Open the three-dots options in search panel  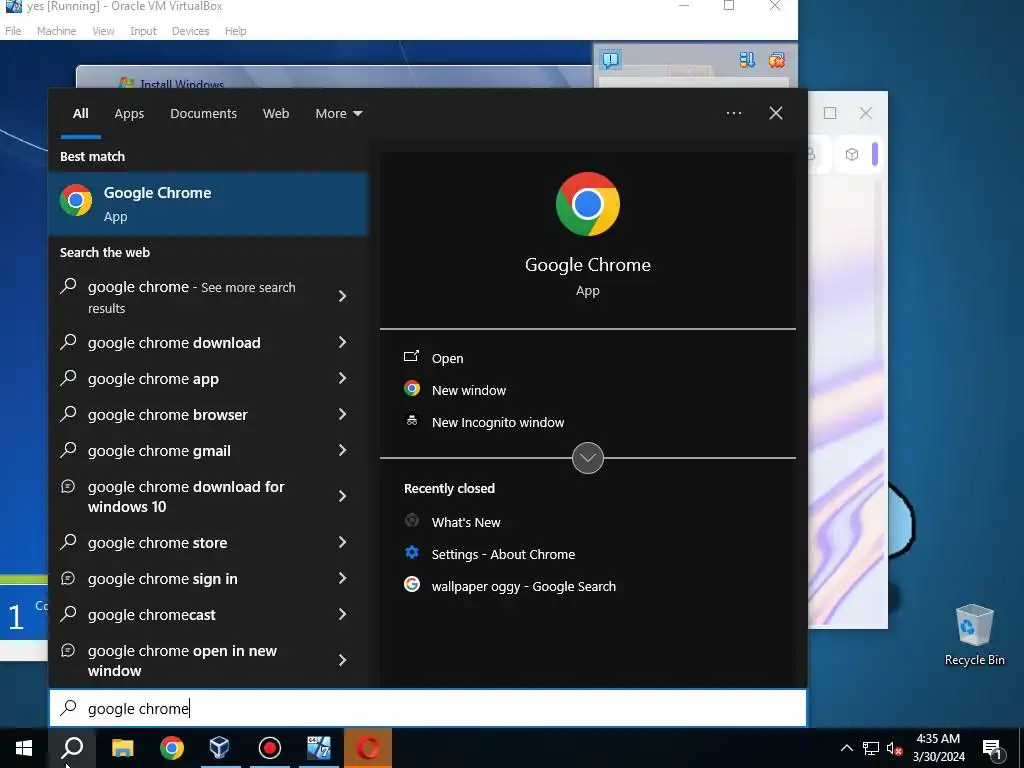tap(733, 113)
